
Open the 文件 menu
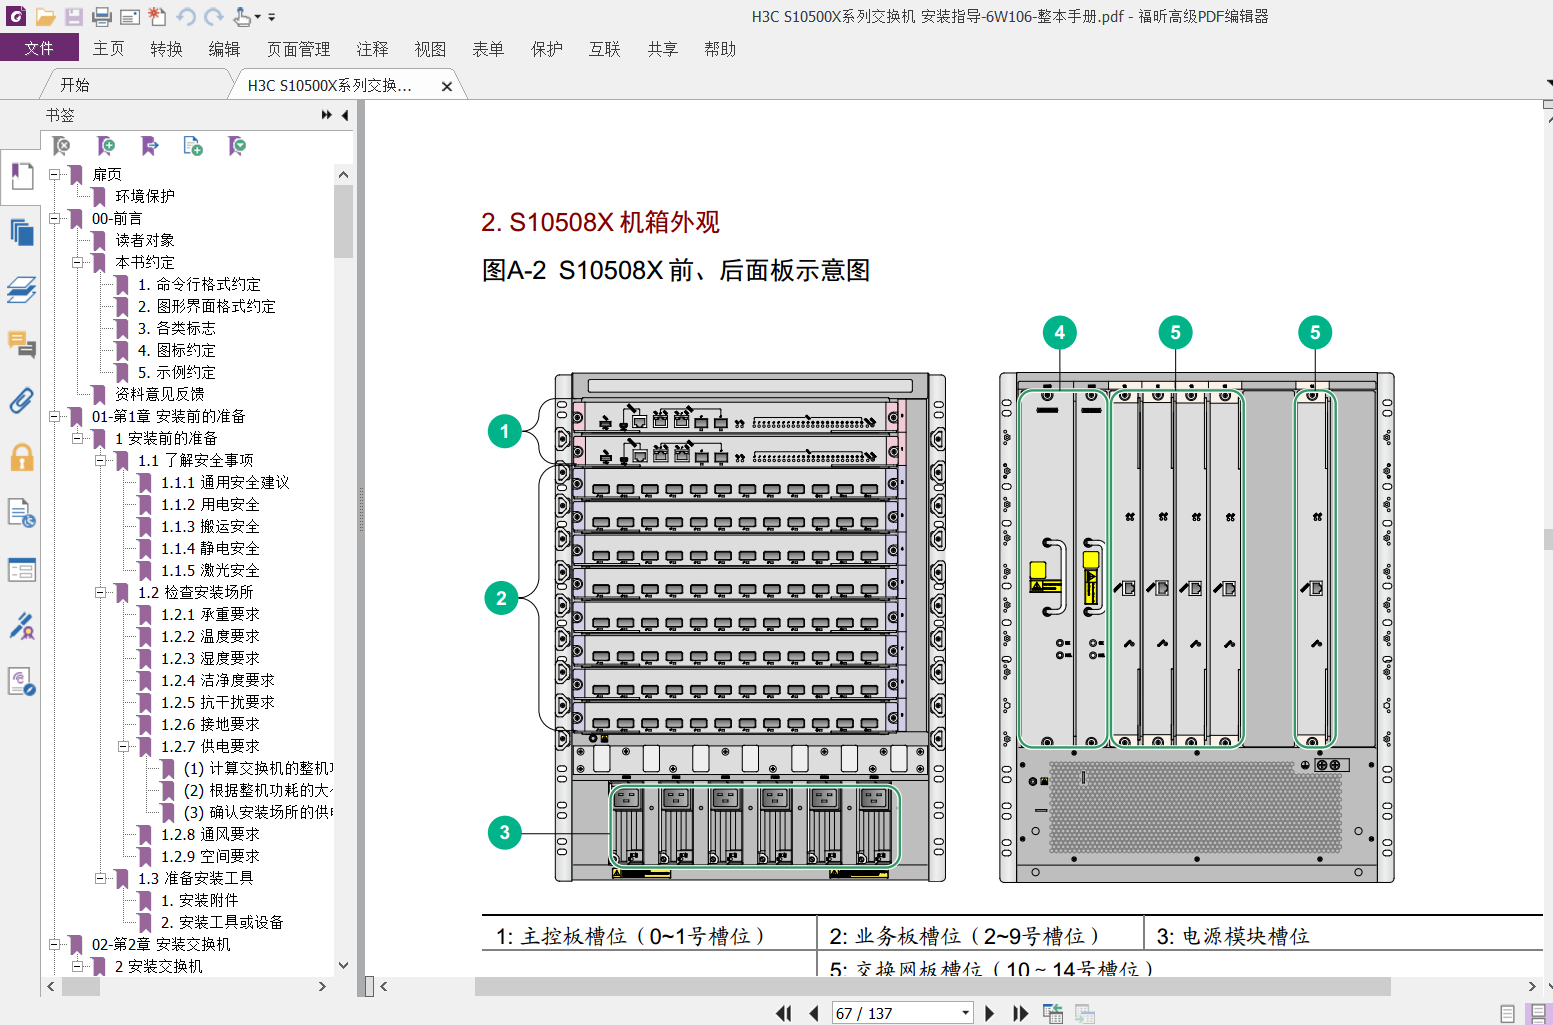39,48
